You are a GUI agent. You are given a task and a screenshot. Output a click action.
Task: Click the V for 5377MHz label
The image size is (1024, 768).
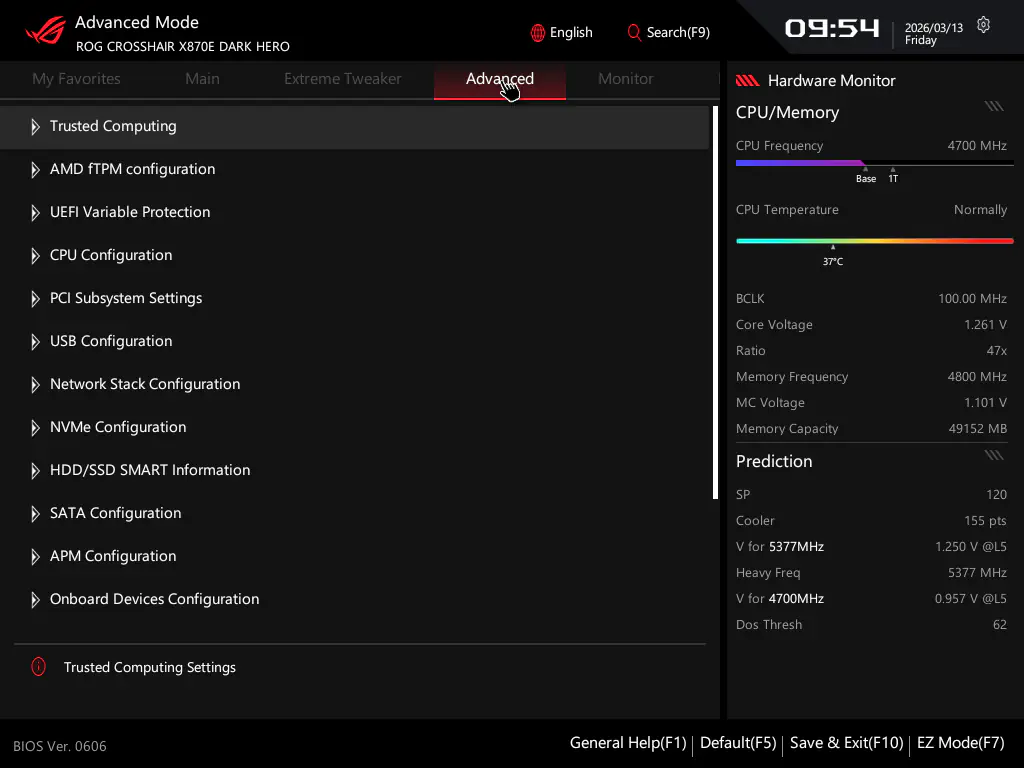coord(780,547)
